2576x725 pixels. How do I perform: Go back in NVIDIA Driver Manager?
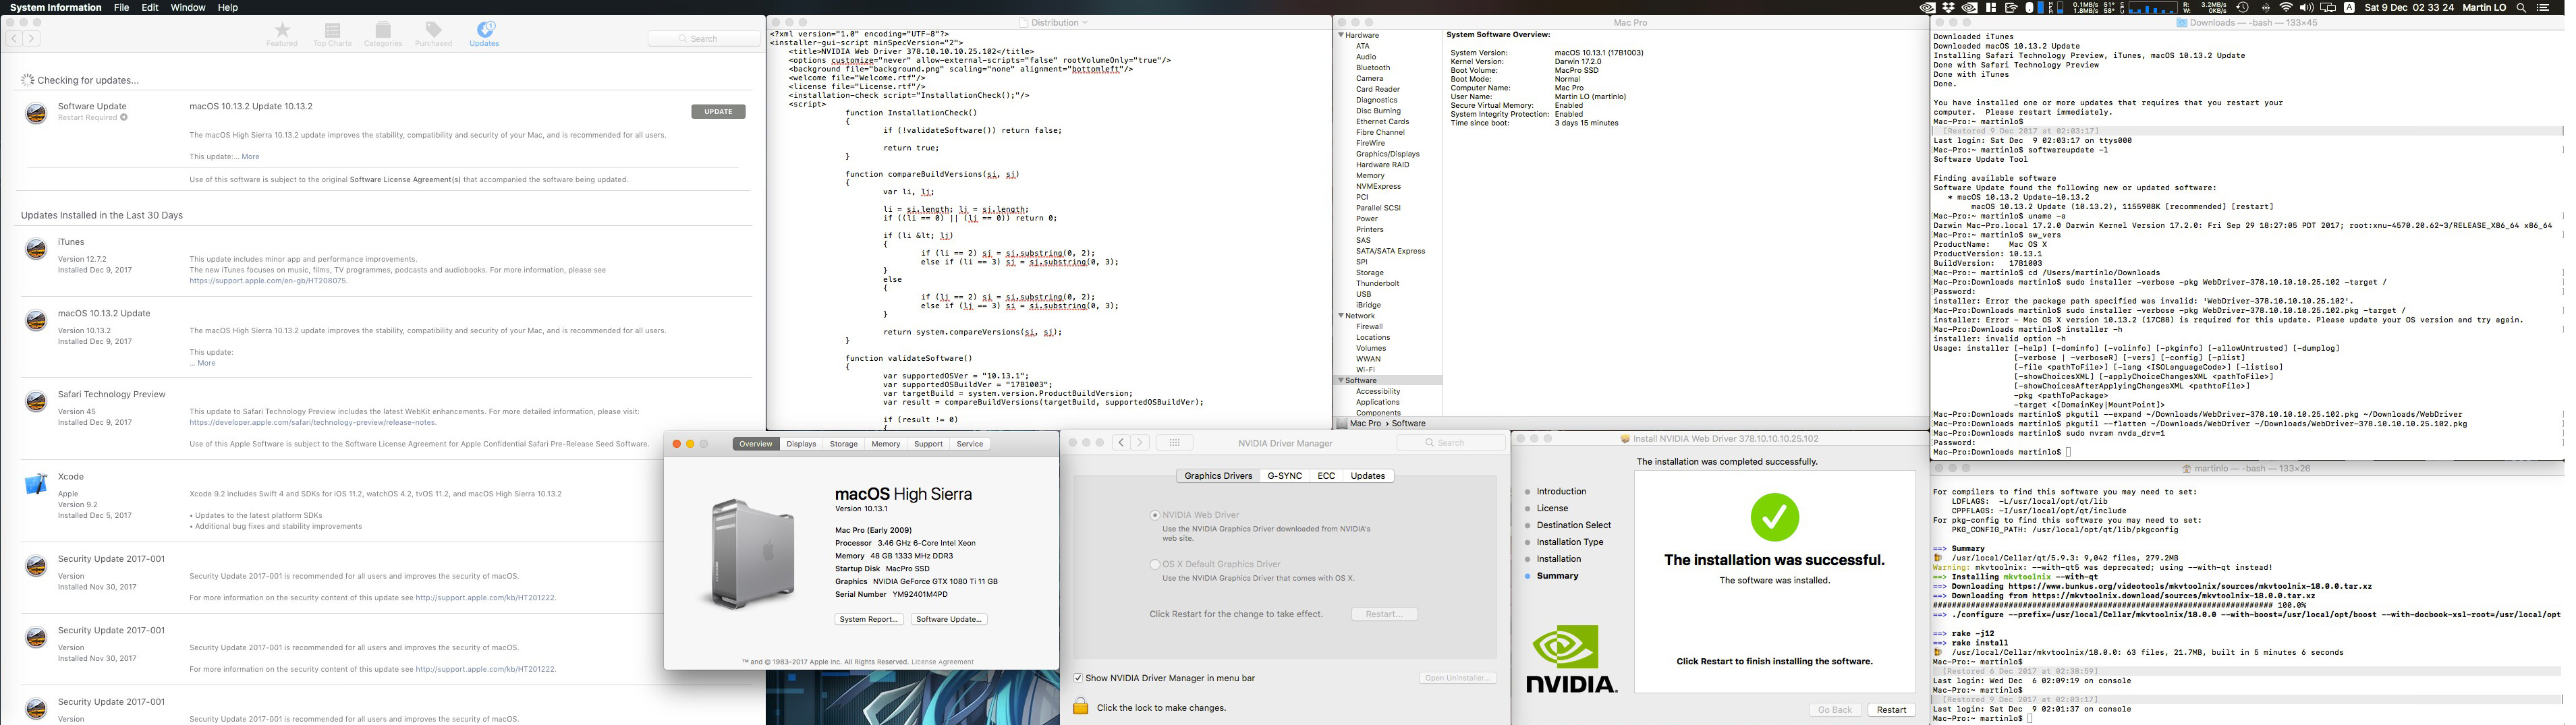point(1122,442)
